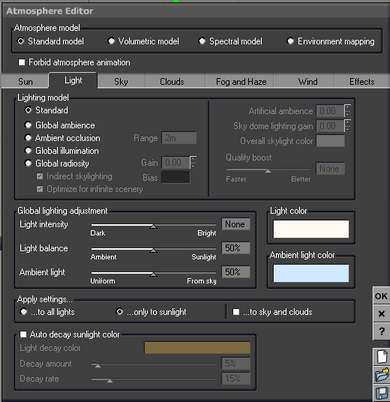The image size is (390, 402).
Task: Click the Light balance 50% field
Action: (236, 248)
